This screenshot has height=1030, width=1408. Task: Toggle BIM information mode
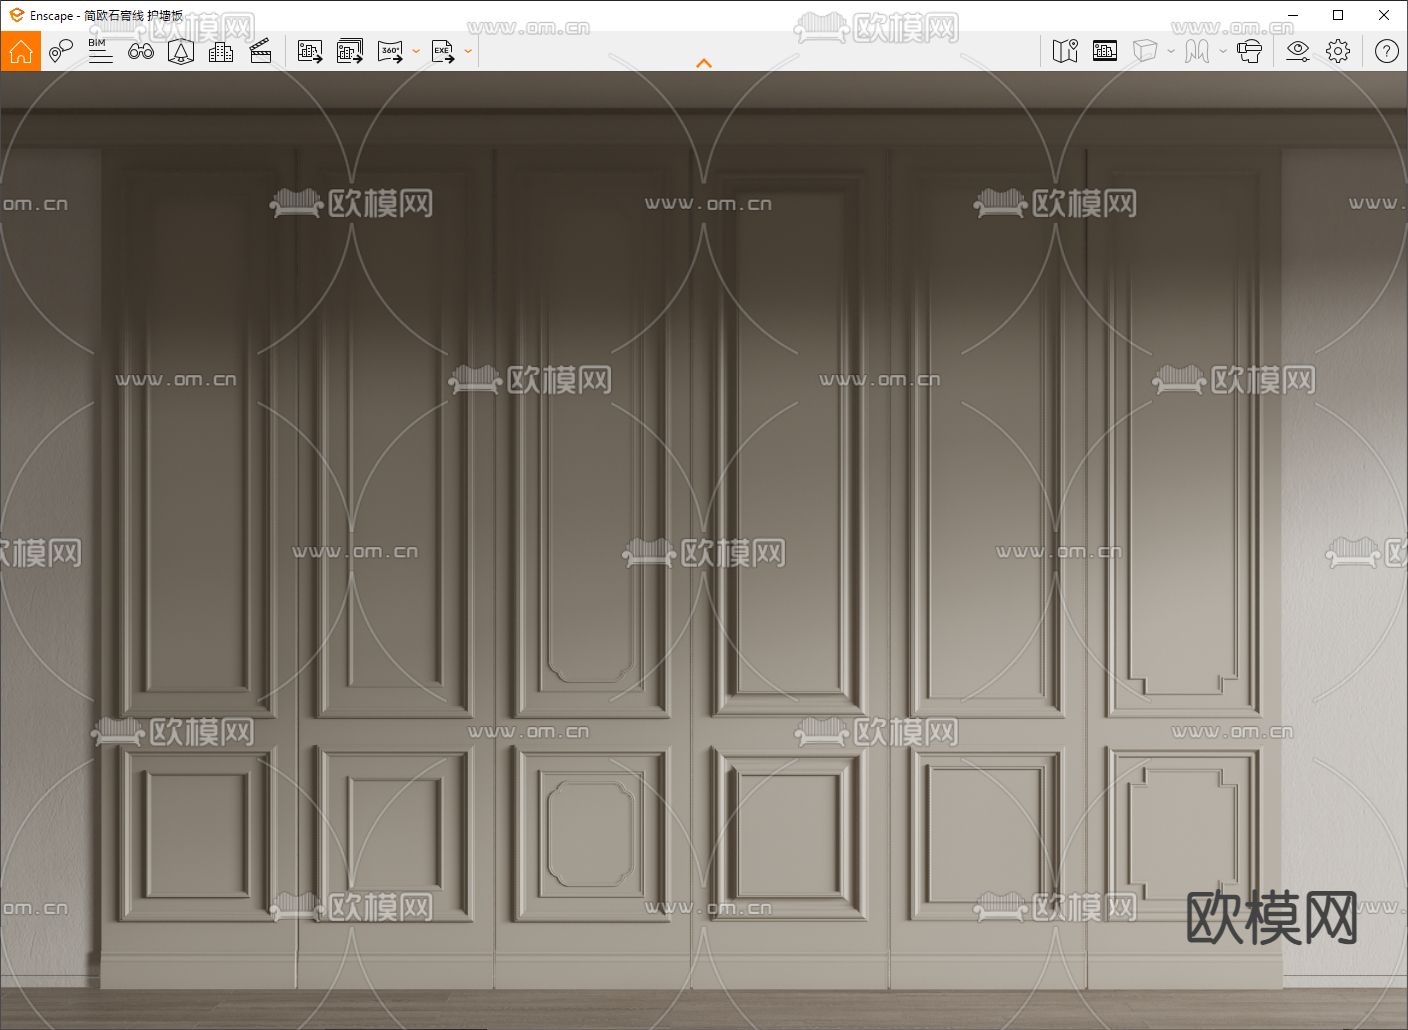coord(100,51)
